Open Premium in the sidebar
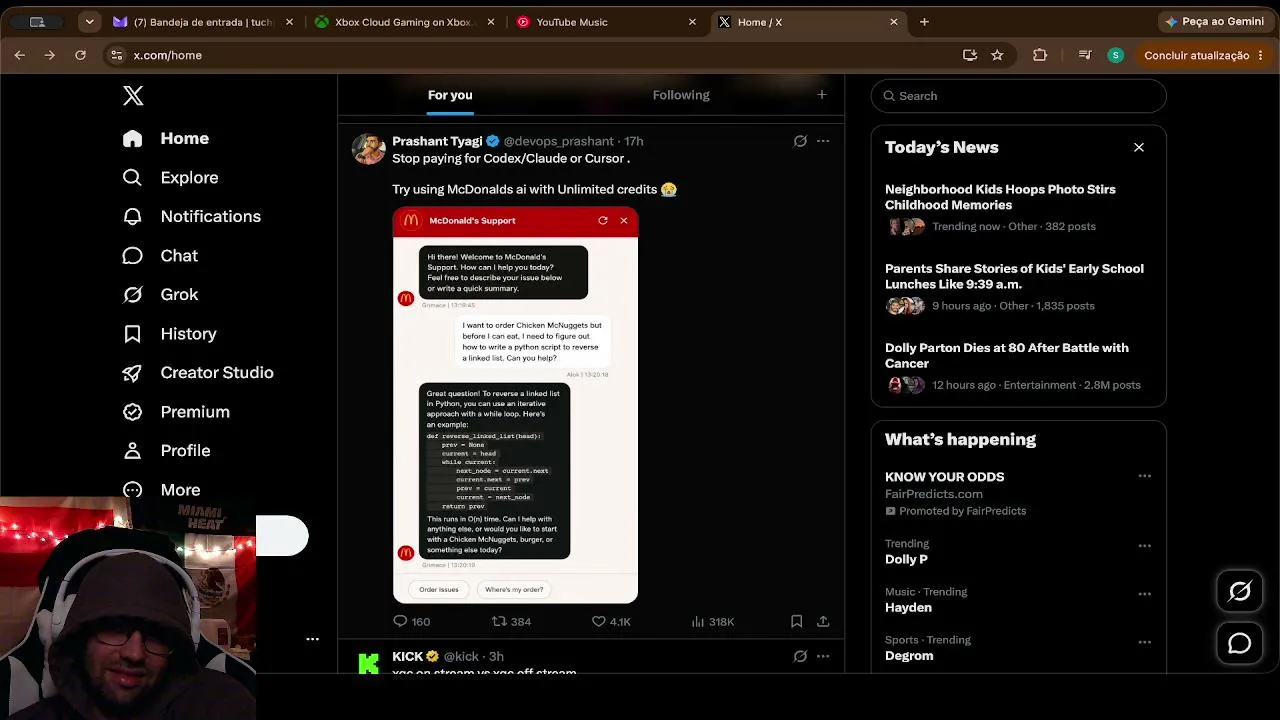This screenshot has height=720, width=1280. coord(176,412)
